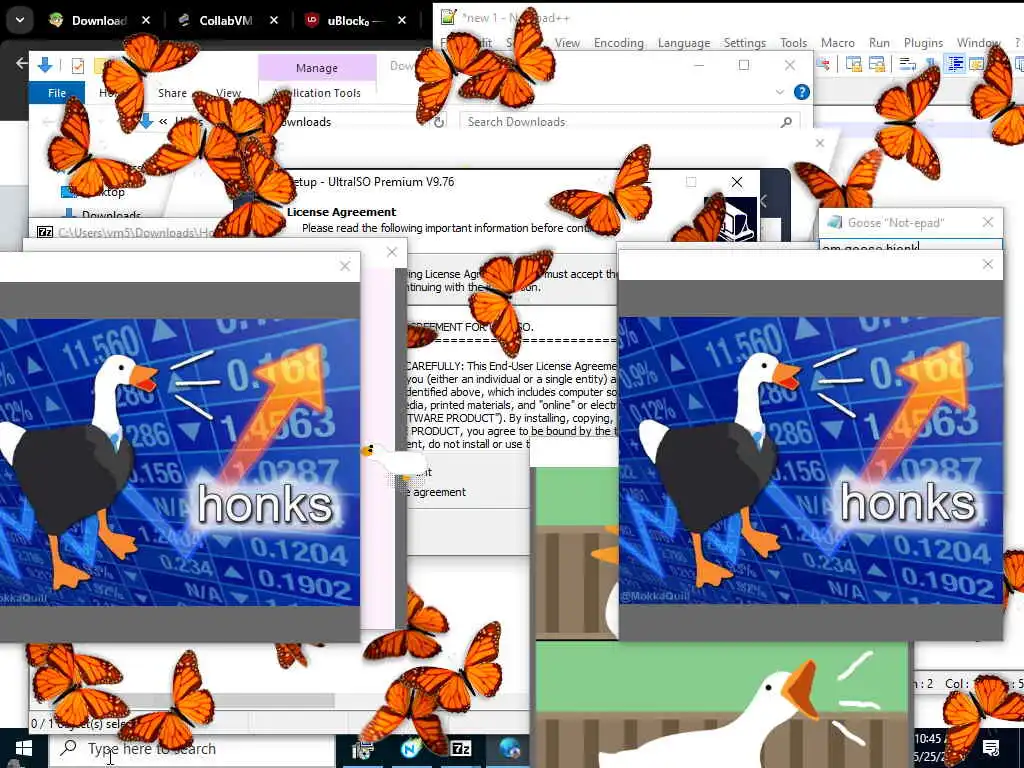Open the Run menu in Notepad++
This screenshot has width=1024, height=768.
click(x=879, y=42)
